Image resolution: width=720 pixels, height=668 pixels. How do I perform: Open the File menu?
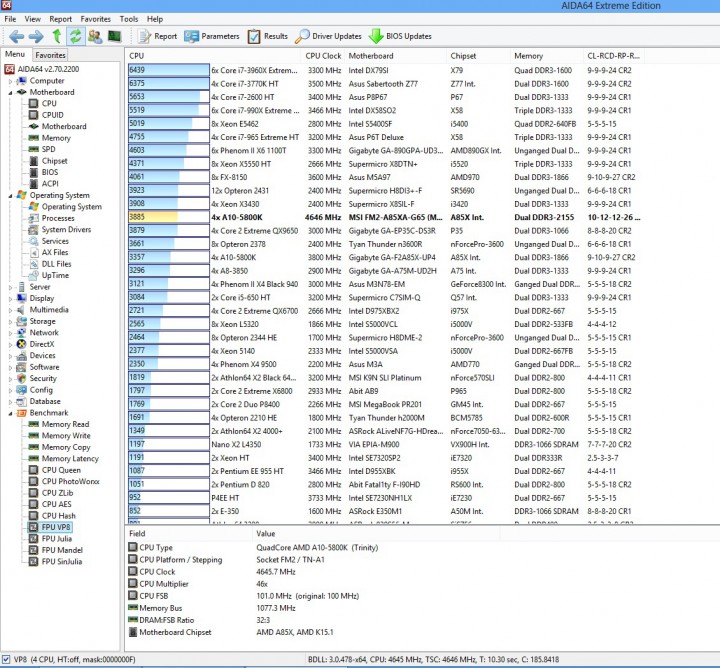pos(10,19)
